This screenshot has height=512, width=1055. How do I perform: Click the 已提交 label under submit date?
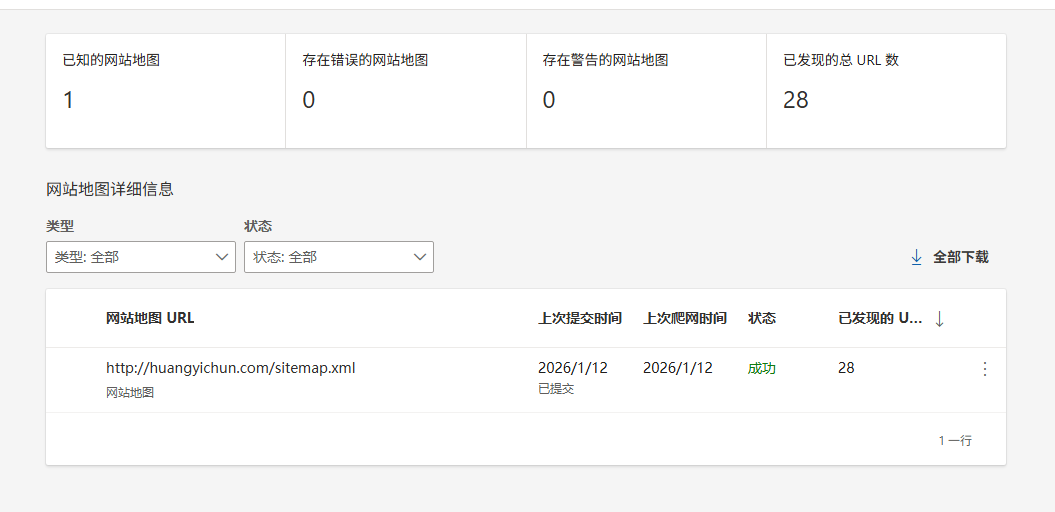(556, 389)
